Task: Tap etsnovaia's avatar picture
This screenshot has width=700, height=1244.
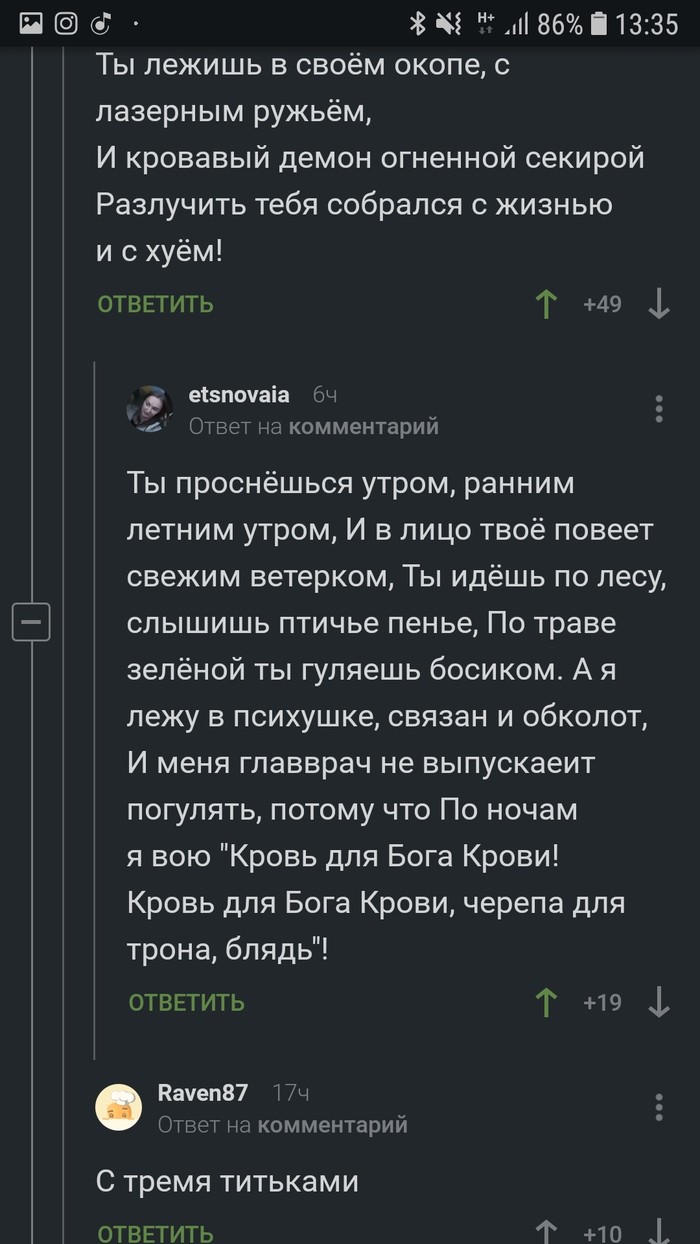Action: coord(150,409)
